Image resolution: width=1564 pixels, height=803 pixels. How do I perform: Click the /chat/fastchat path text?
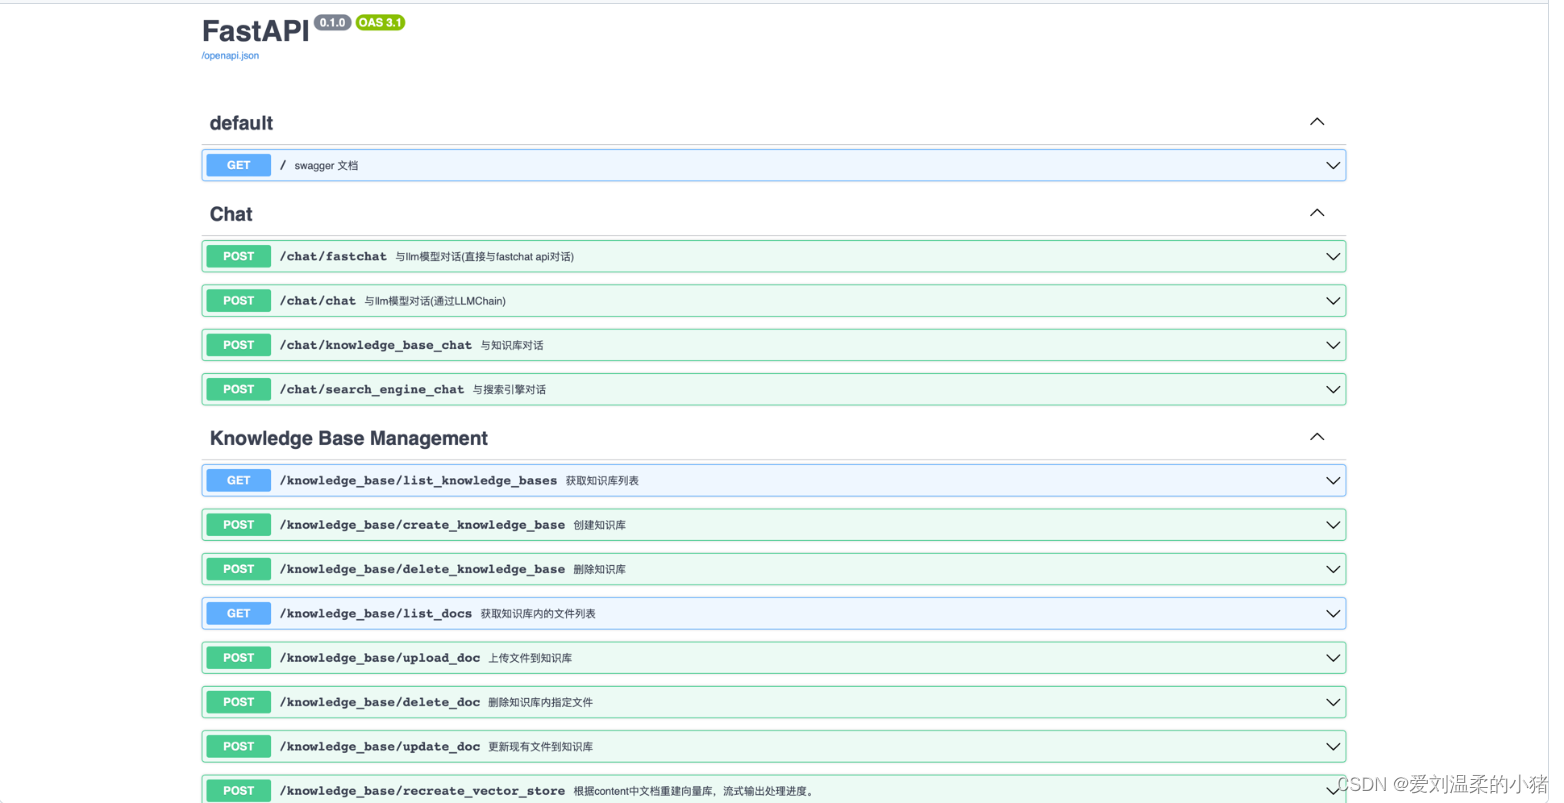pyautogui.click(x=333, y=257)
